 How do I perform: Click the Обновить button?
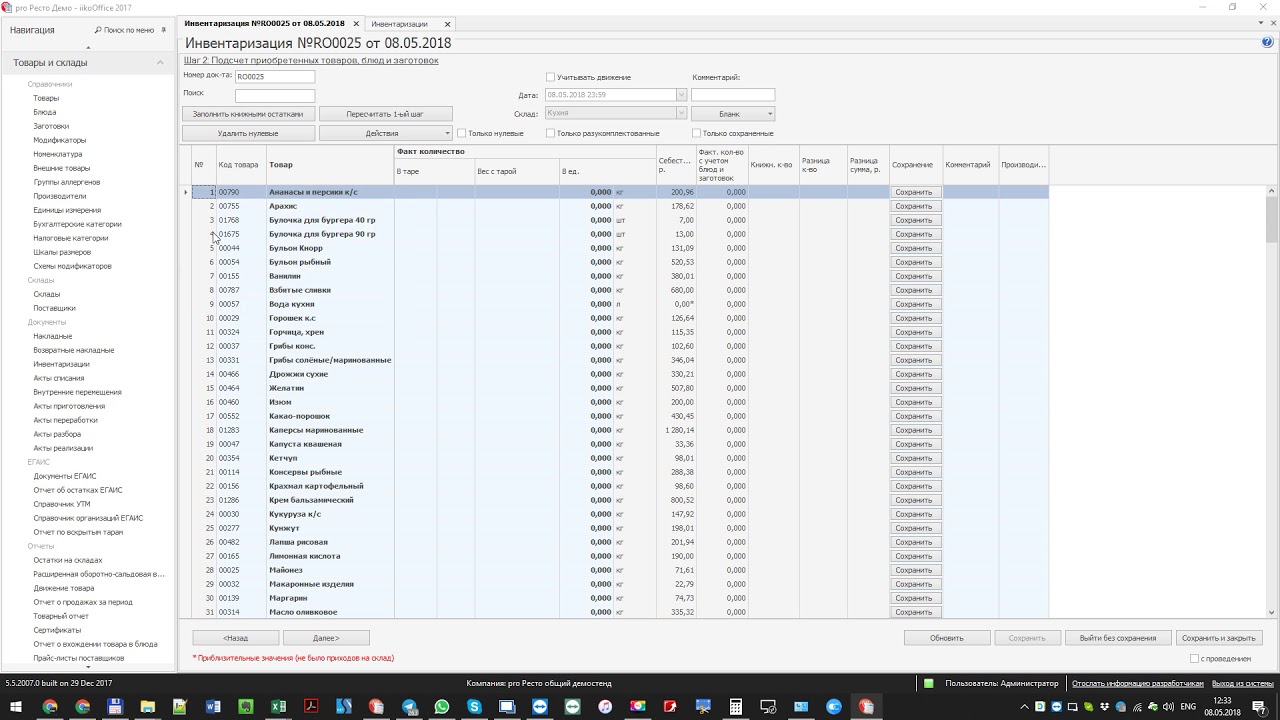pyautogui.click(x=947, y=638)
